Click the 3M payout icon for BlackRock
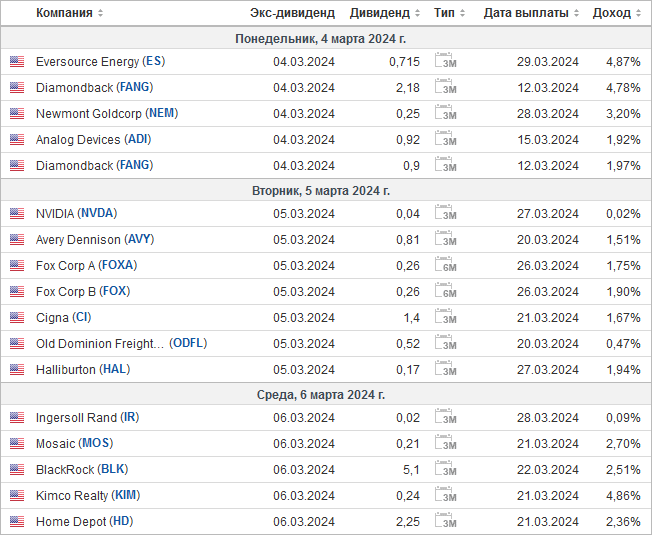 (x=445, y=468)
